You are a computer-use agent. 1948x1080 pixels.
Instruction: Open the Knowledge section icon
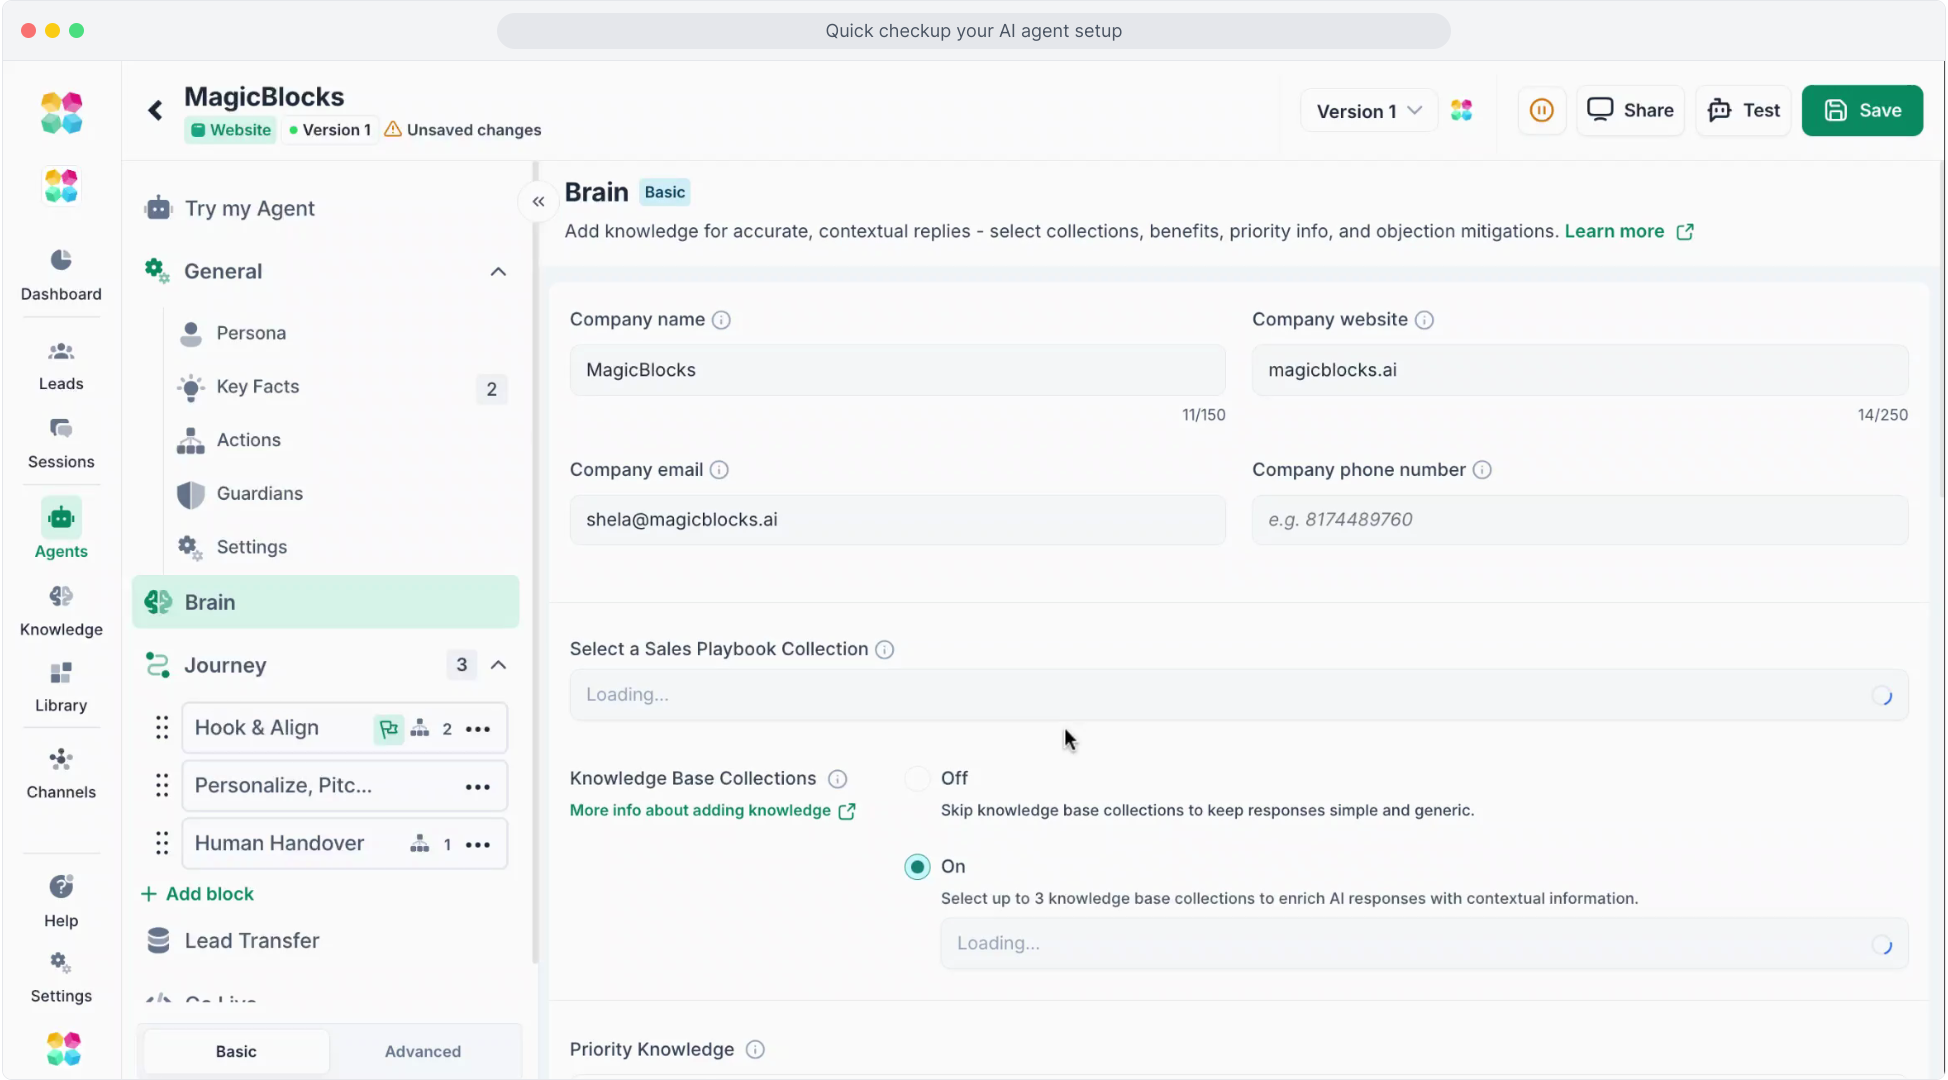click(61, 597)
